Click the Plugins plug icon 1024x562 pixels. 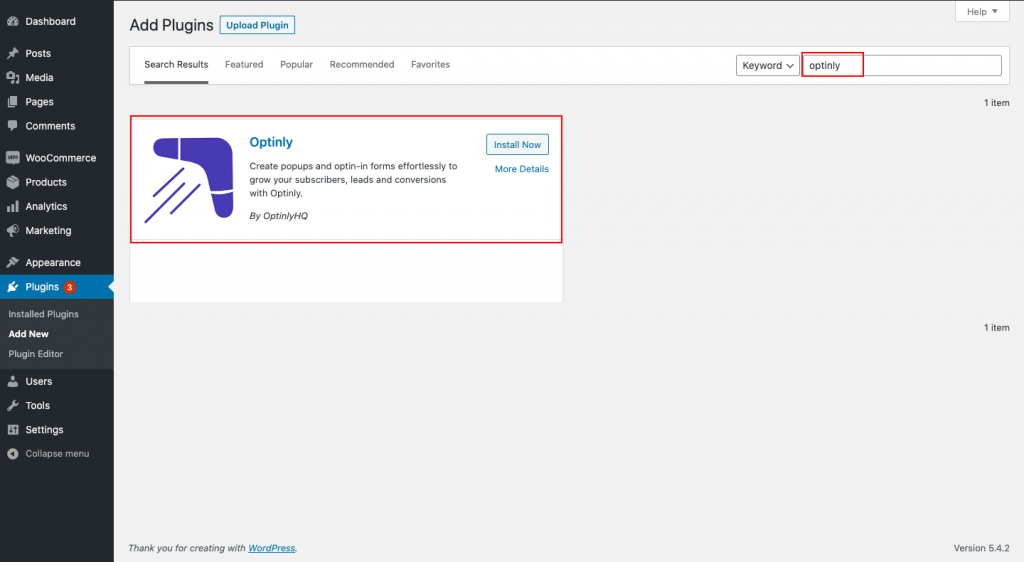(12, 287)
